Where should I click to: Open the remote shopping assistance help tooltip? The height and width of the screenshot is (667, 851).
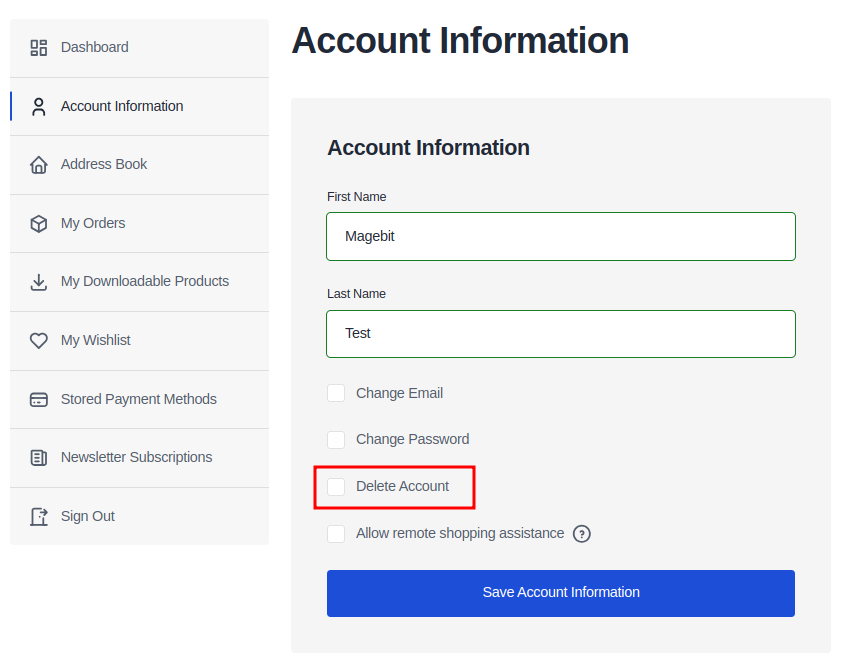[582, 534]
